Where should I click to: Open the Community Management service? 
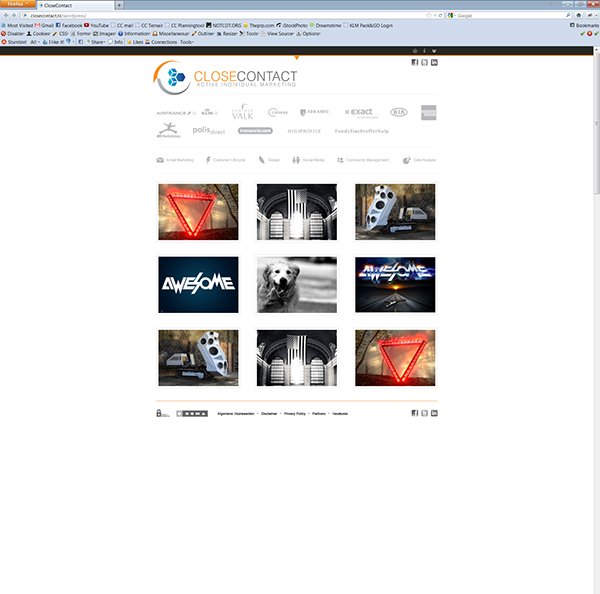(363, 160)
